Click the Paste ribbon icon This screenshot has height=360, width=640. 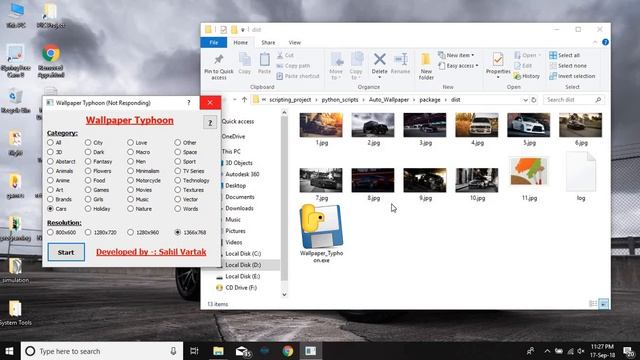(264, 60)
